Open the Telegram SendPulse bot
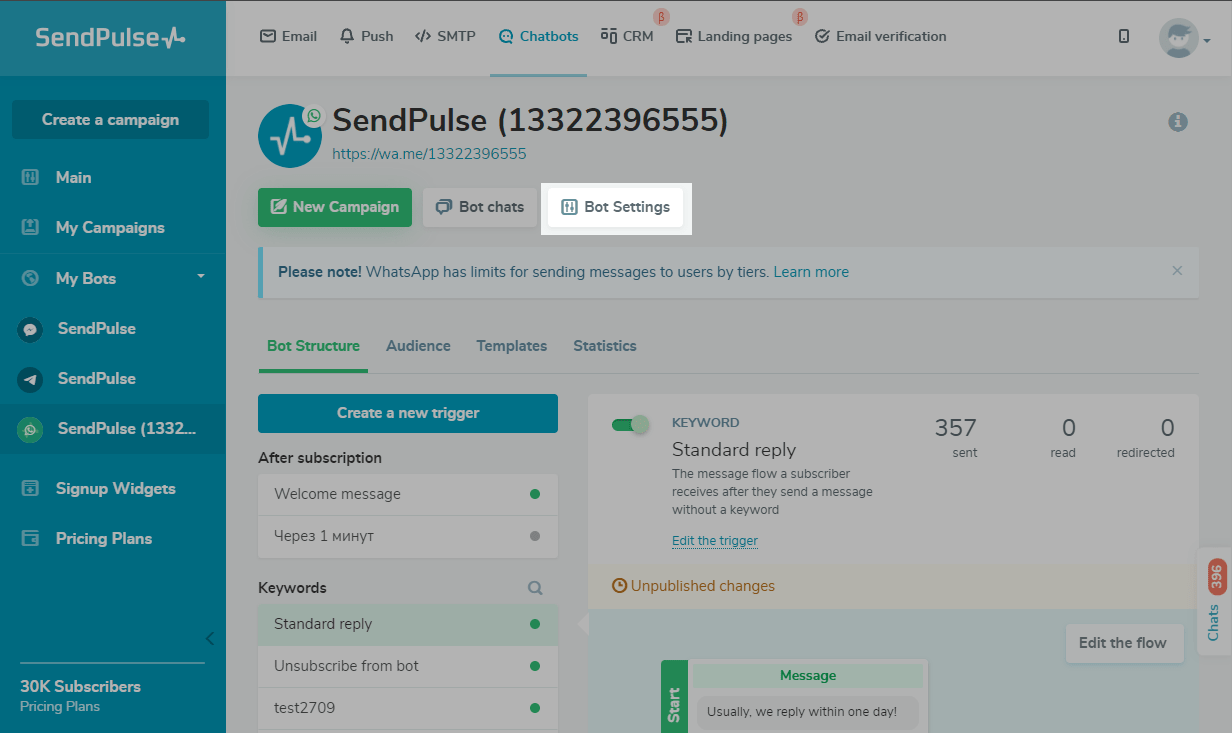The height and width of the screenshot is (733, 1232). point(96,378)
